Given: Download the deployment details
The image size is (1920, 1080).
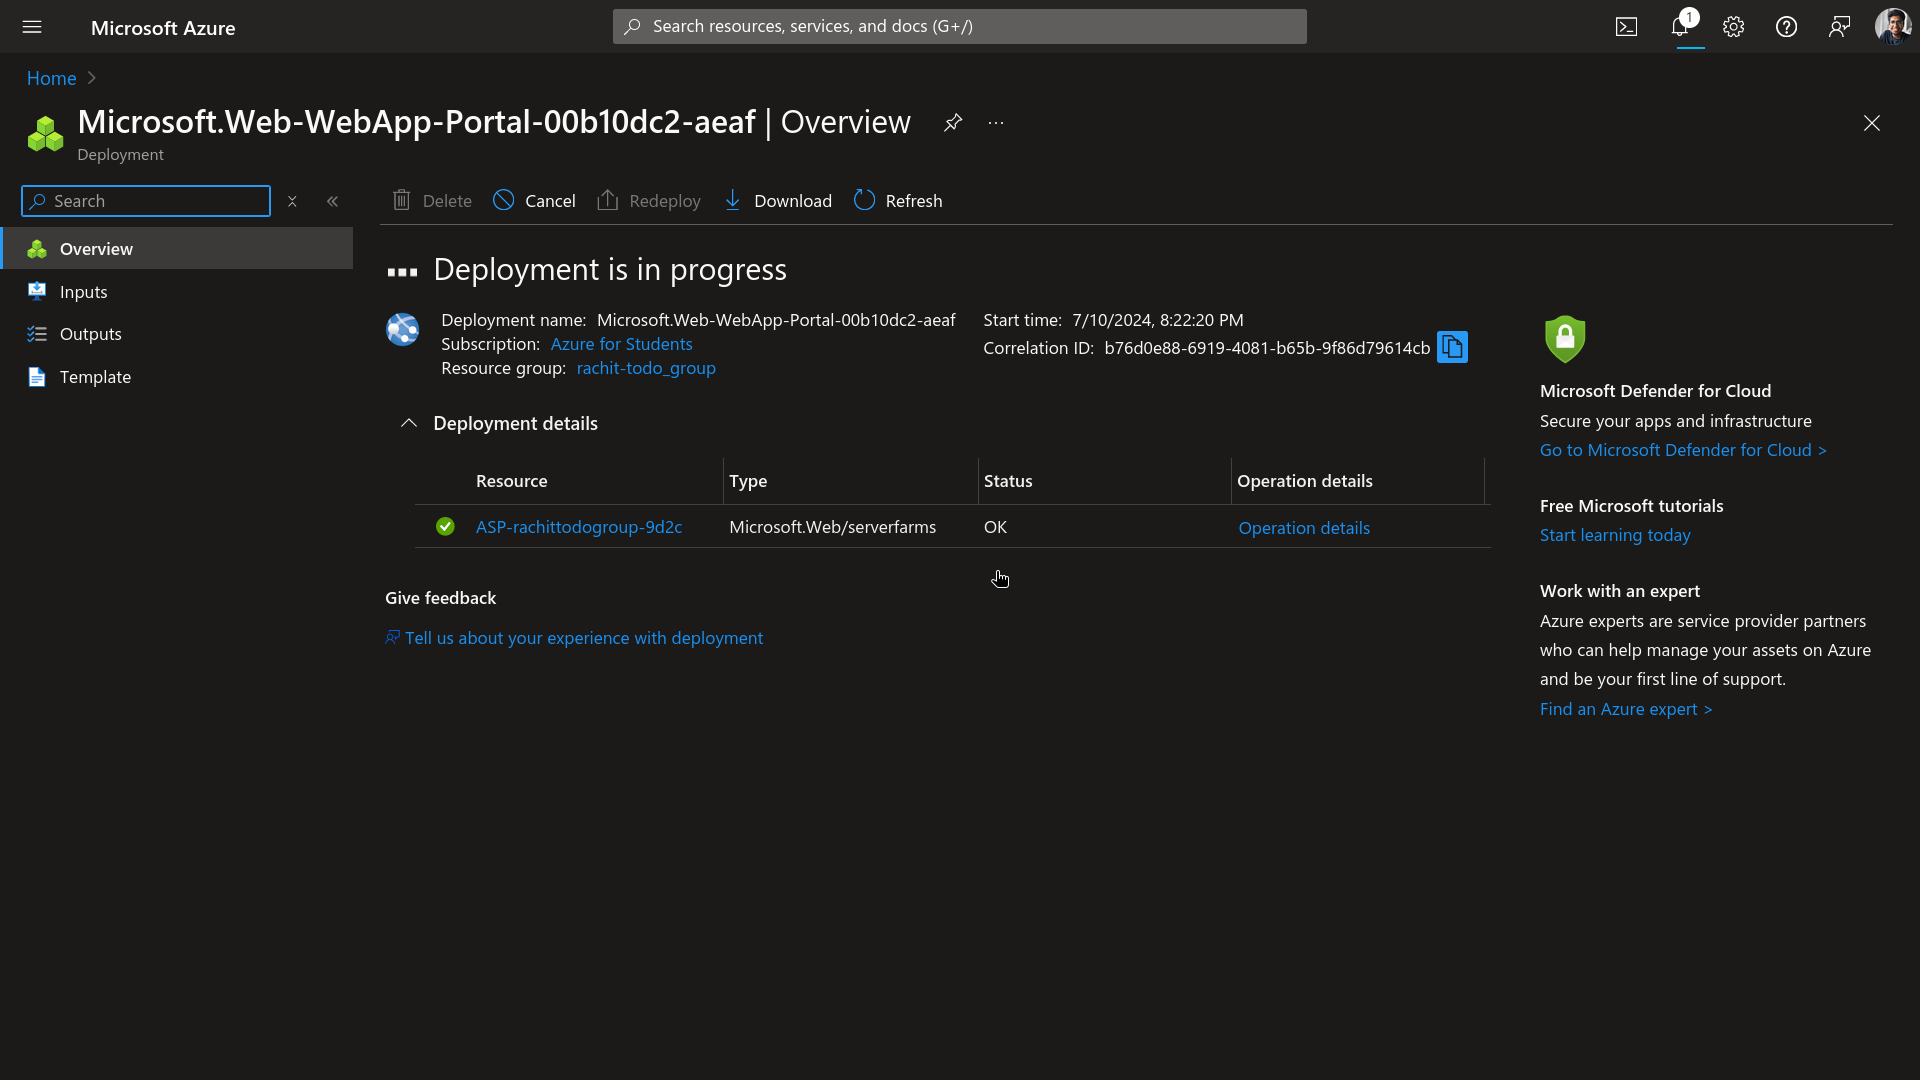Looking at the screenshot, I should (x=778, y=200).
